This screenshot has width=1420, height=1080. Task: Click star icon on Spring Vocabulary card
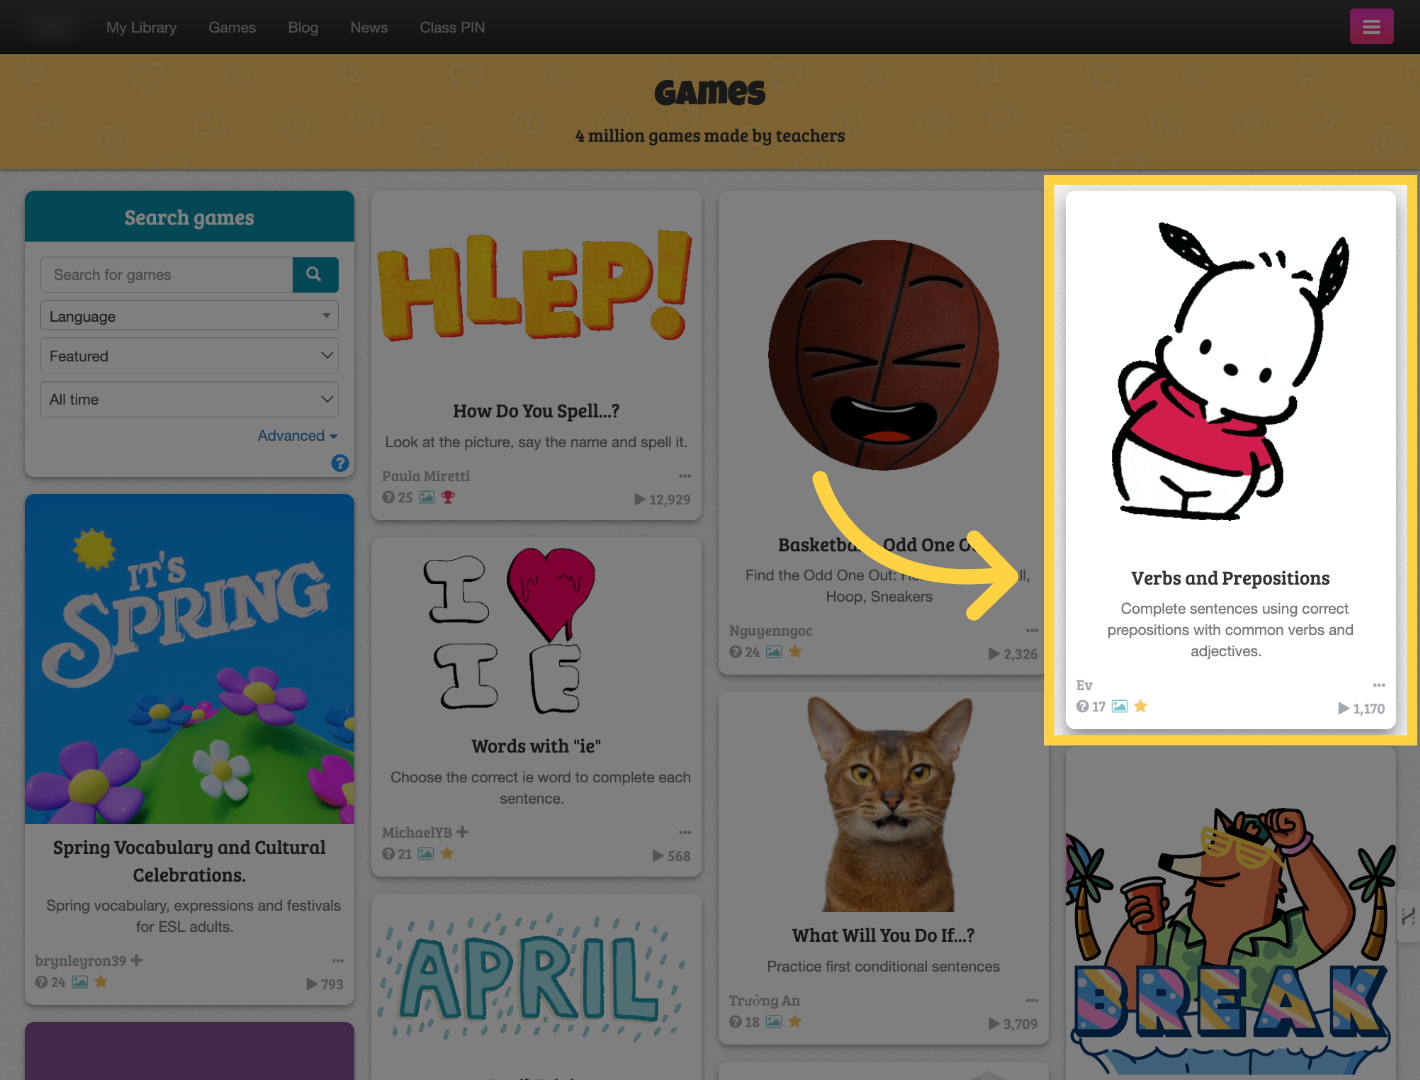pos(101,982)
